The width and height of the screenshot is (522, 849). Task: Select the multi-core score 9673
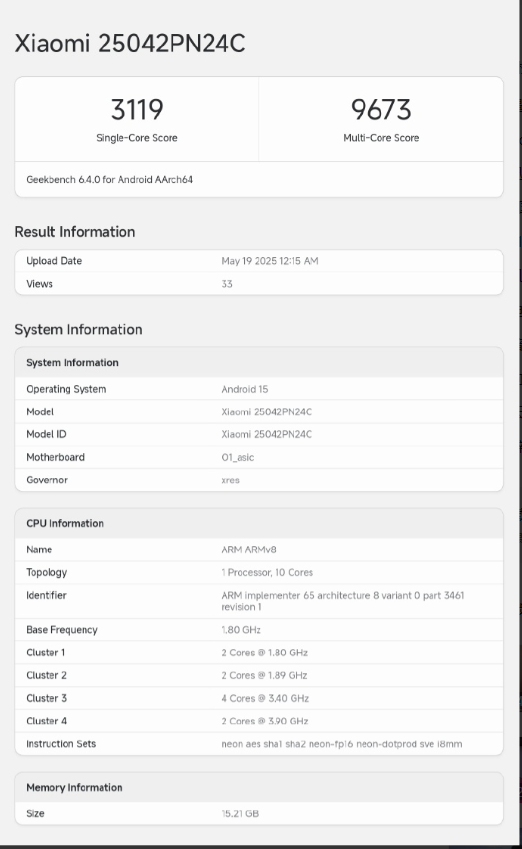click(x=381, y=109)
